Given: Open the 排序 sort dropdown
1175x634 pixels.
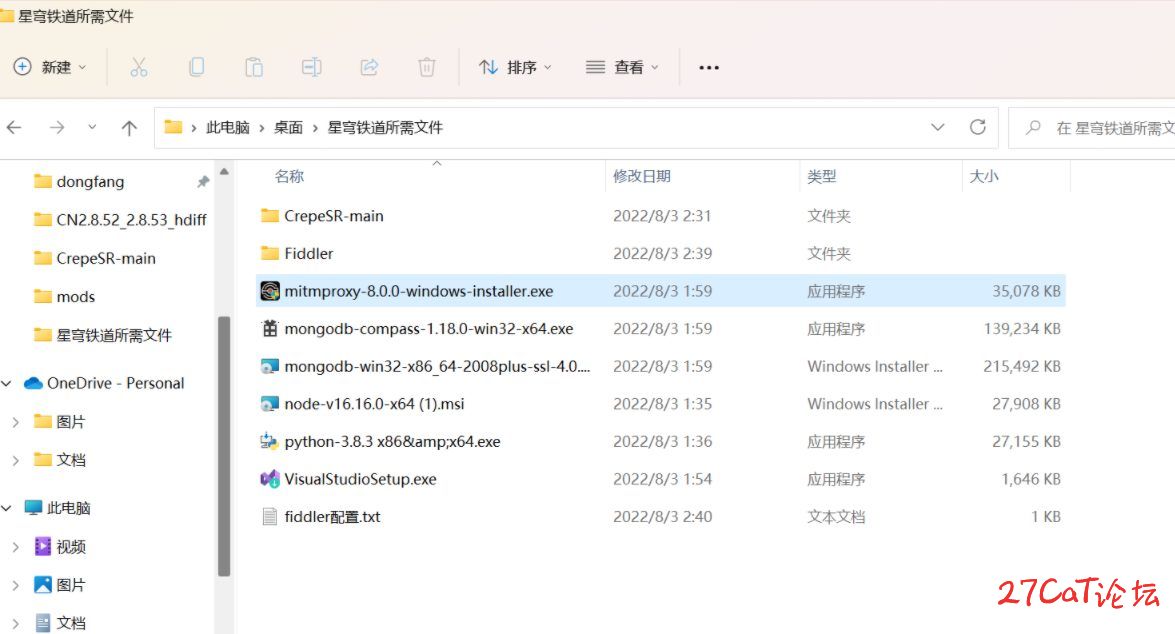Looking at the screenshot, I should click(x=516, y=67).
